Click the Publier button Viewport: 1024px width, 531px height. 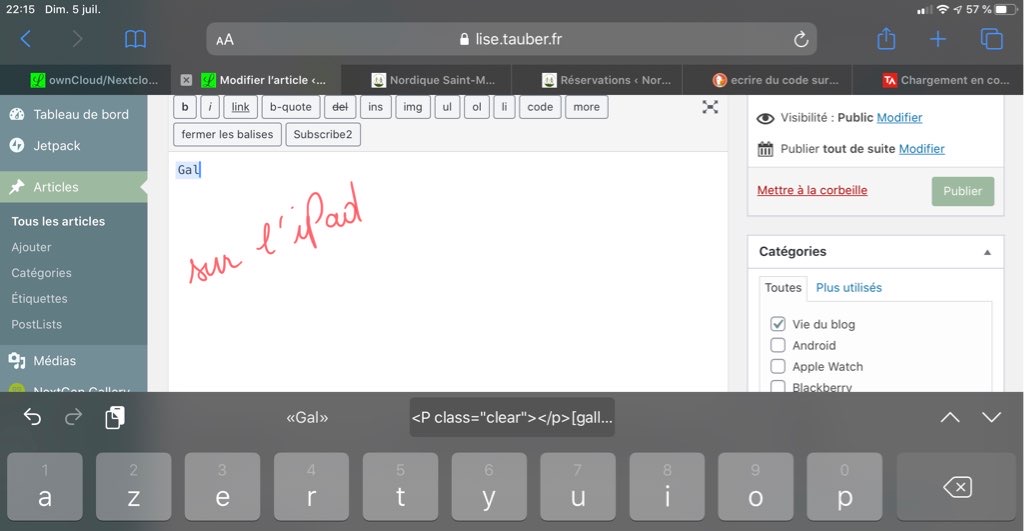coord(962,191)
